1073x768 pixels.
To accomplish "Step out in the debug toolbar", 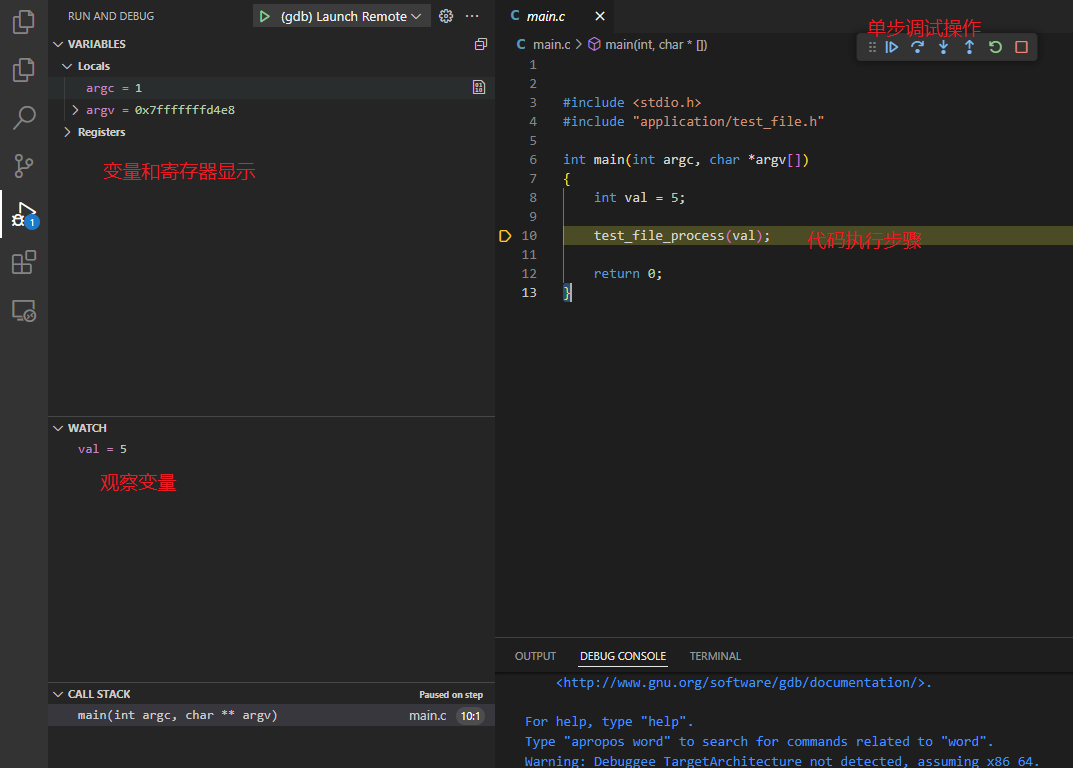I will tap(970, 47).
